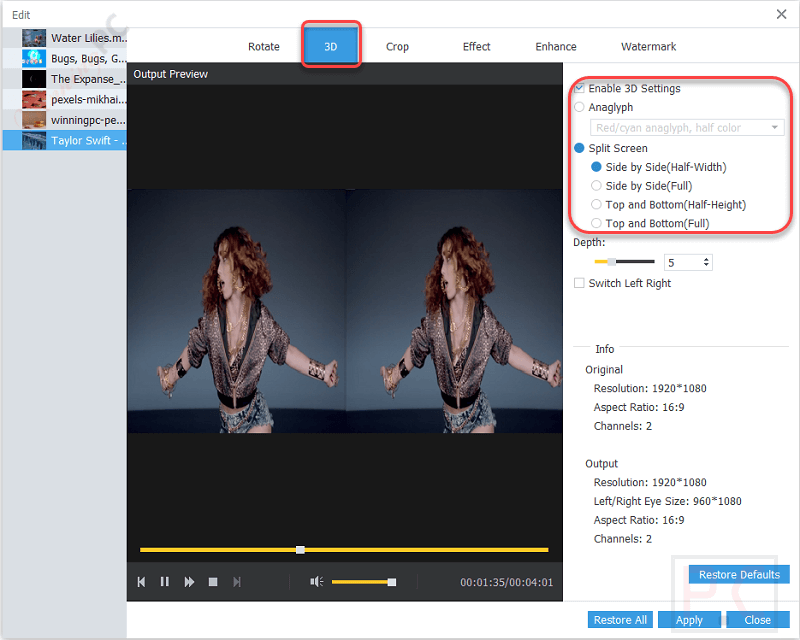Viewport: 800px width, 640px height.
Task: Select Bugs, Bugs video thumbnail
Action: point(34,58)
